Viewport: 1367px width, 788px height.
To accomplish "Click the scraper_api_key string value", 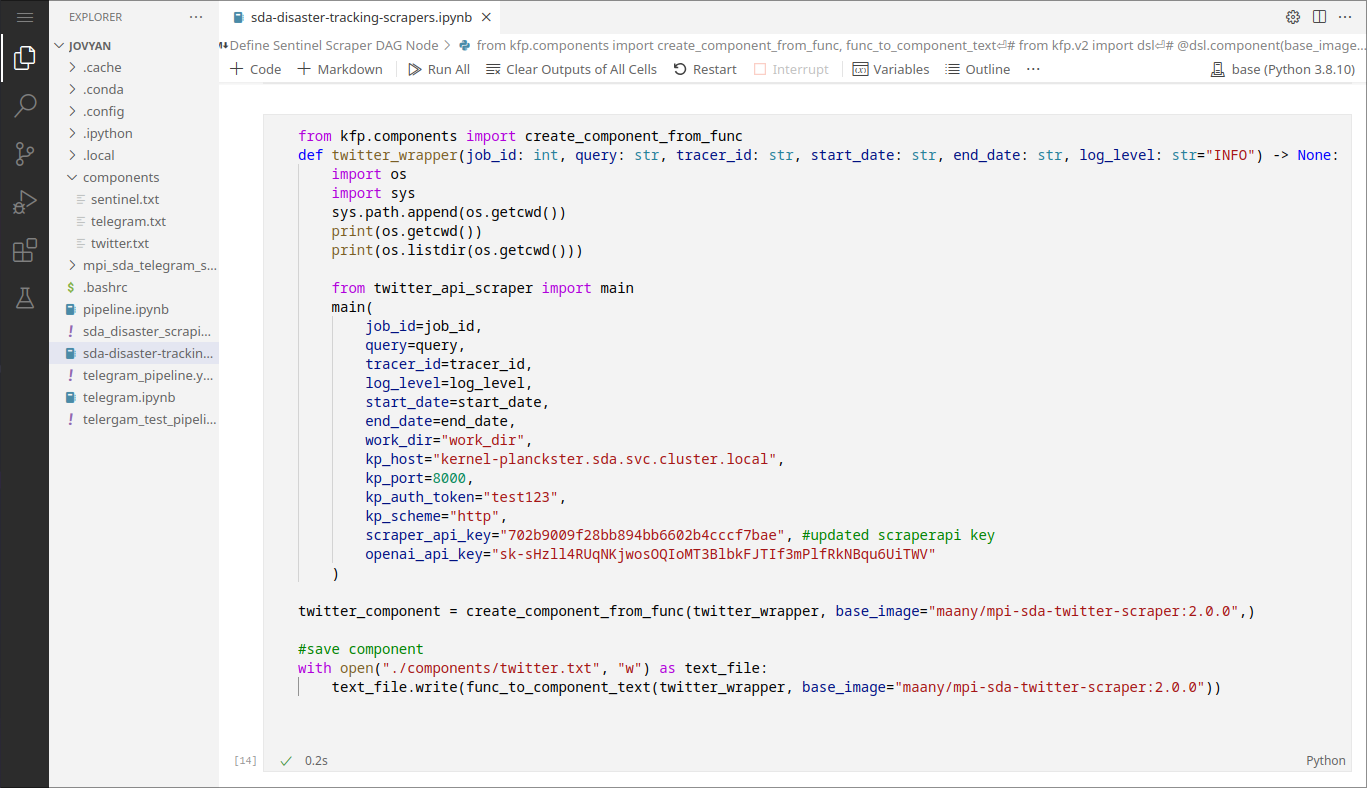I will pyautogui.click(x=643, y=535).
